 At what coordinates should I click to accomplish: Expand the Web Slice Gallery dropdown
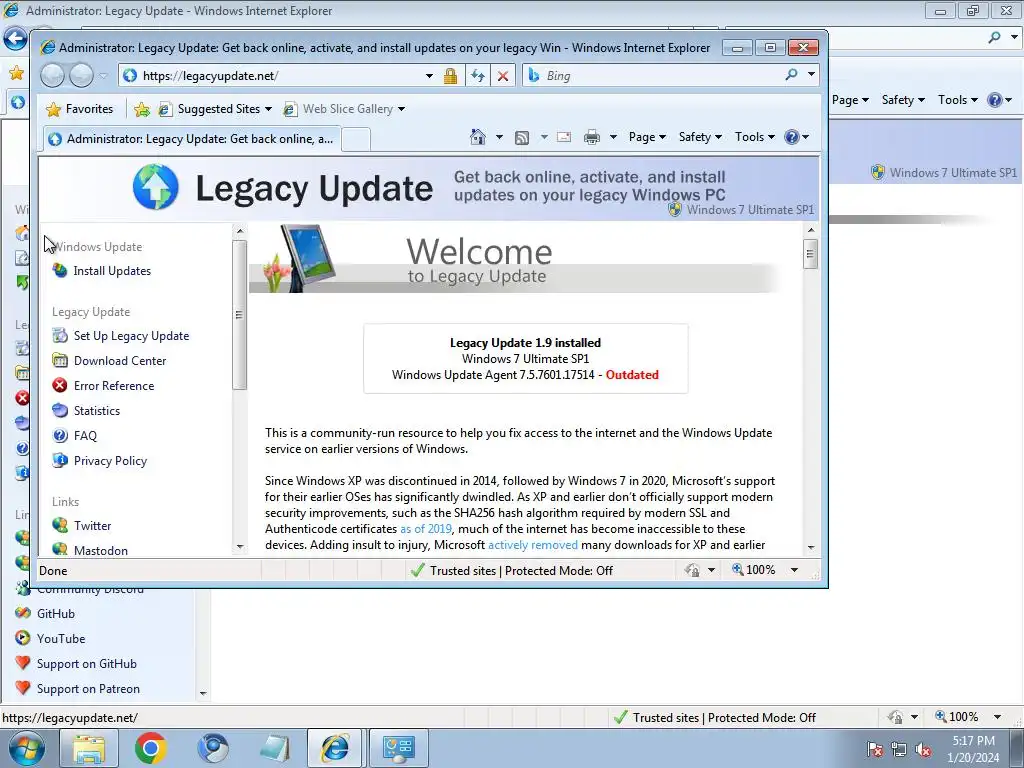point(401,109)
